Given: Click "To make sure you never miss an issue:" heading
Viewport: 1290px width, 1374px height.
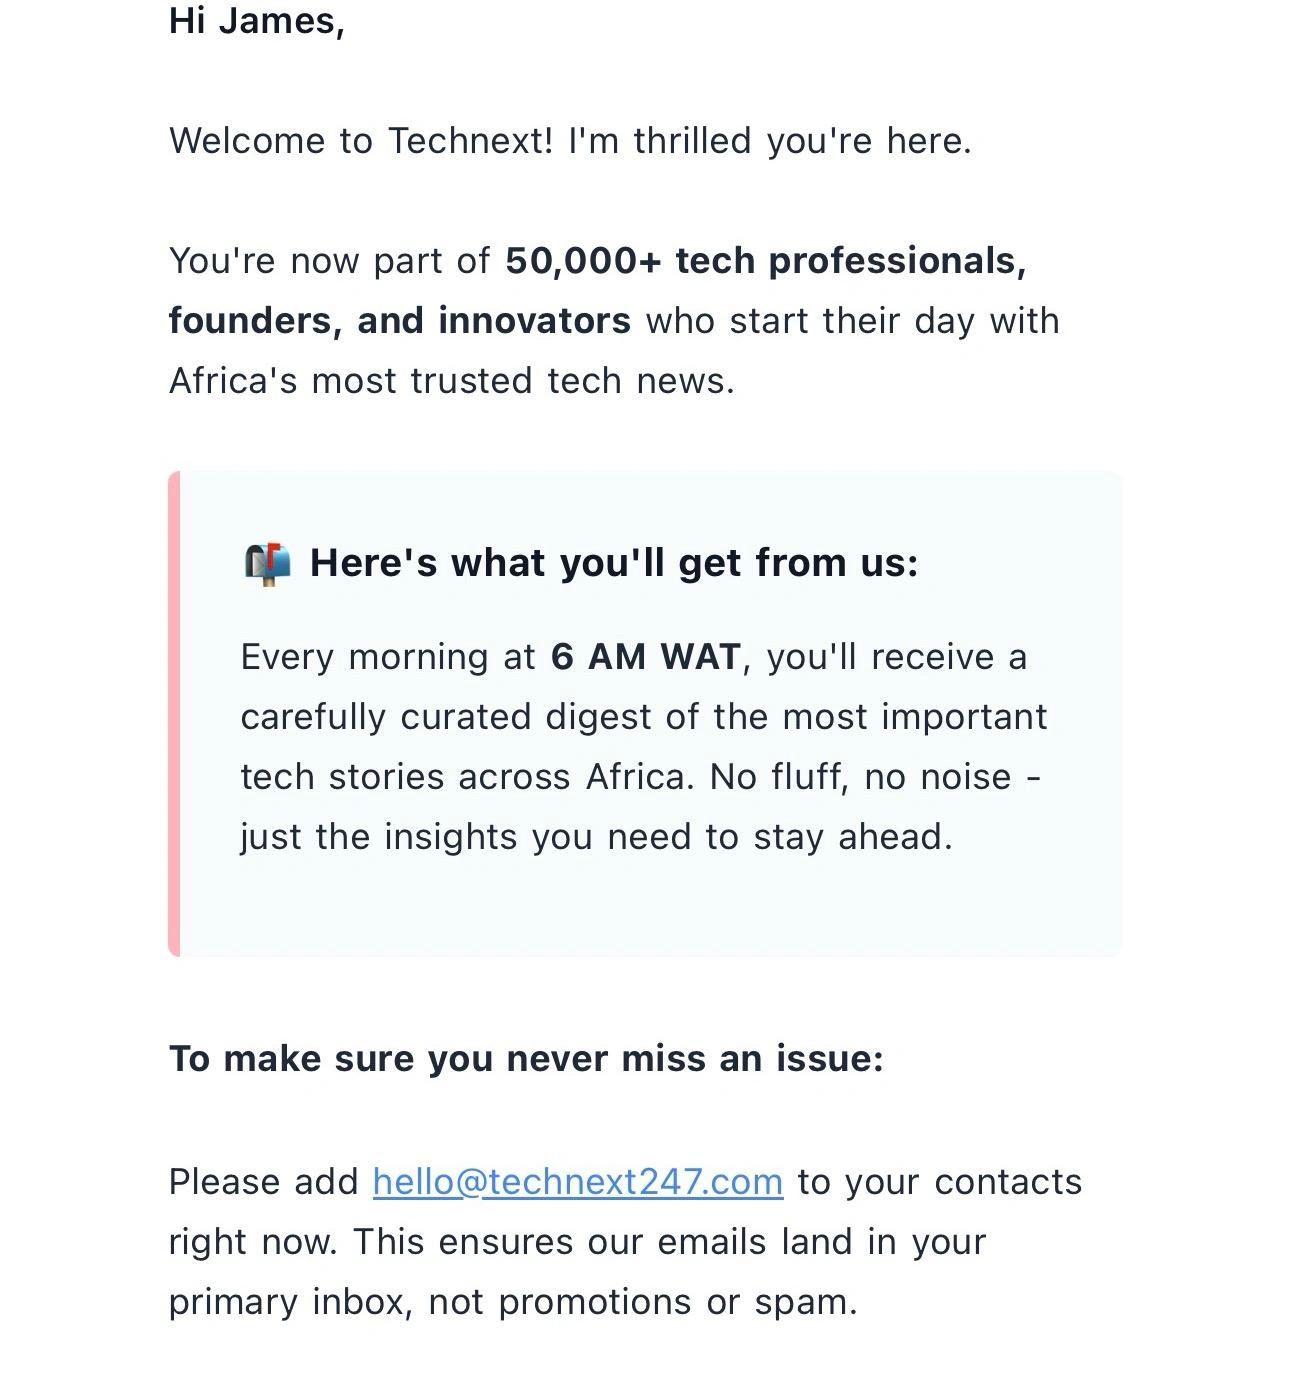Looking at the screenshot, I should 526,1058.
